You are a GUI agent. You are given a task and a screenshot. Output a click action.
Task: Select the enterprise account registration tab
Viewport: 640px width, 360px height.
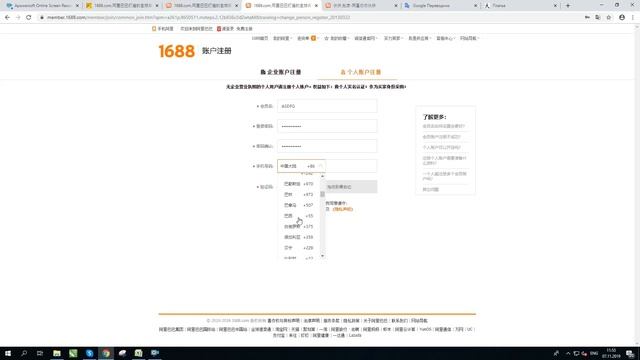tap(281, 72)
